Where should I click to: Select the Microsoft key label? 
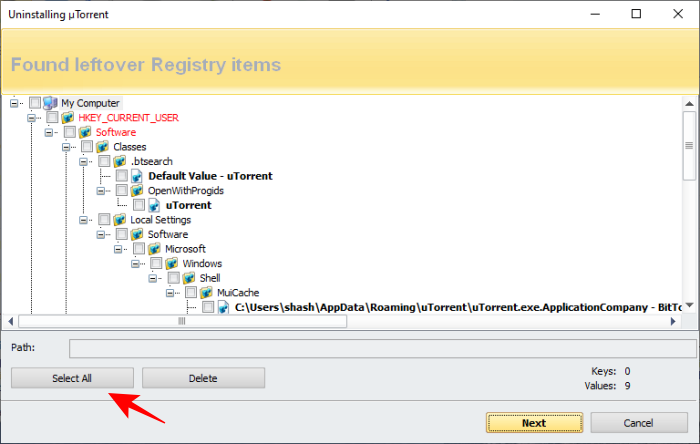tap(185, 249)
